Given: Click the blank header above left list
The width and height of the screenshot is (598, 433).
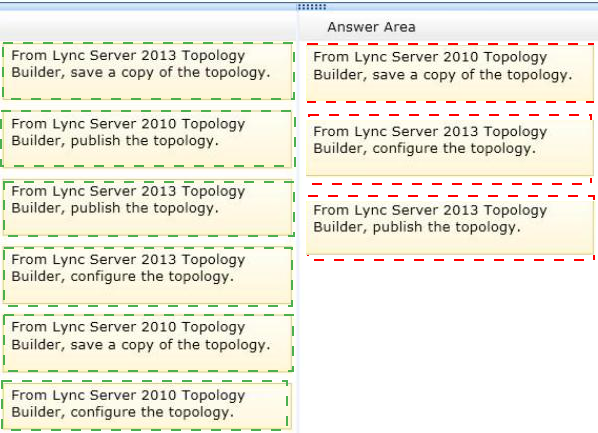Looking at the screenshot, I should point(148,26).
